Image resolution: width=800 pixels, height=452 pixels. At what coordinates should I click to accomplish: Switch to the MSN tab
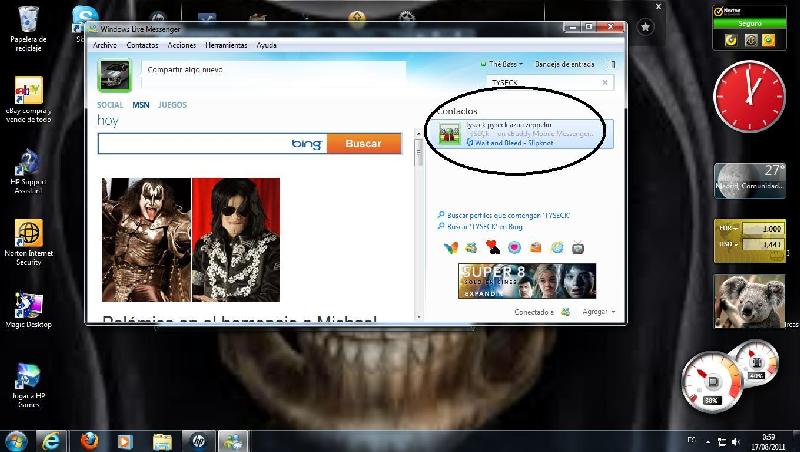pyautogui.click(x=141, y=105)
